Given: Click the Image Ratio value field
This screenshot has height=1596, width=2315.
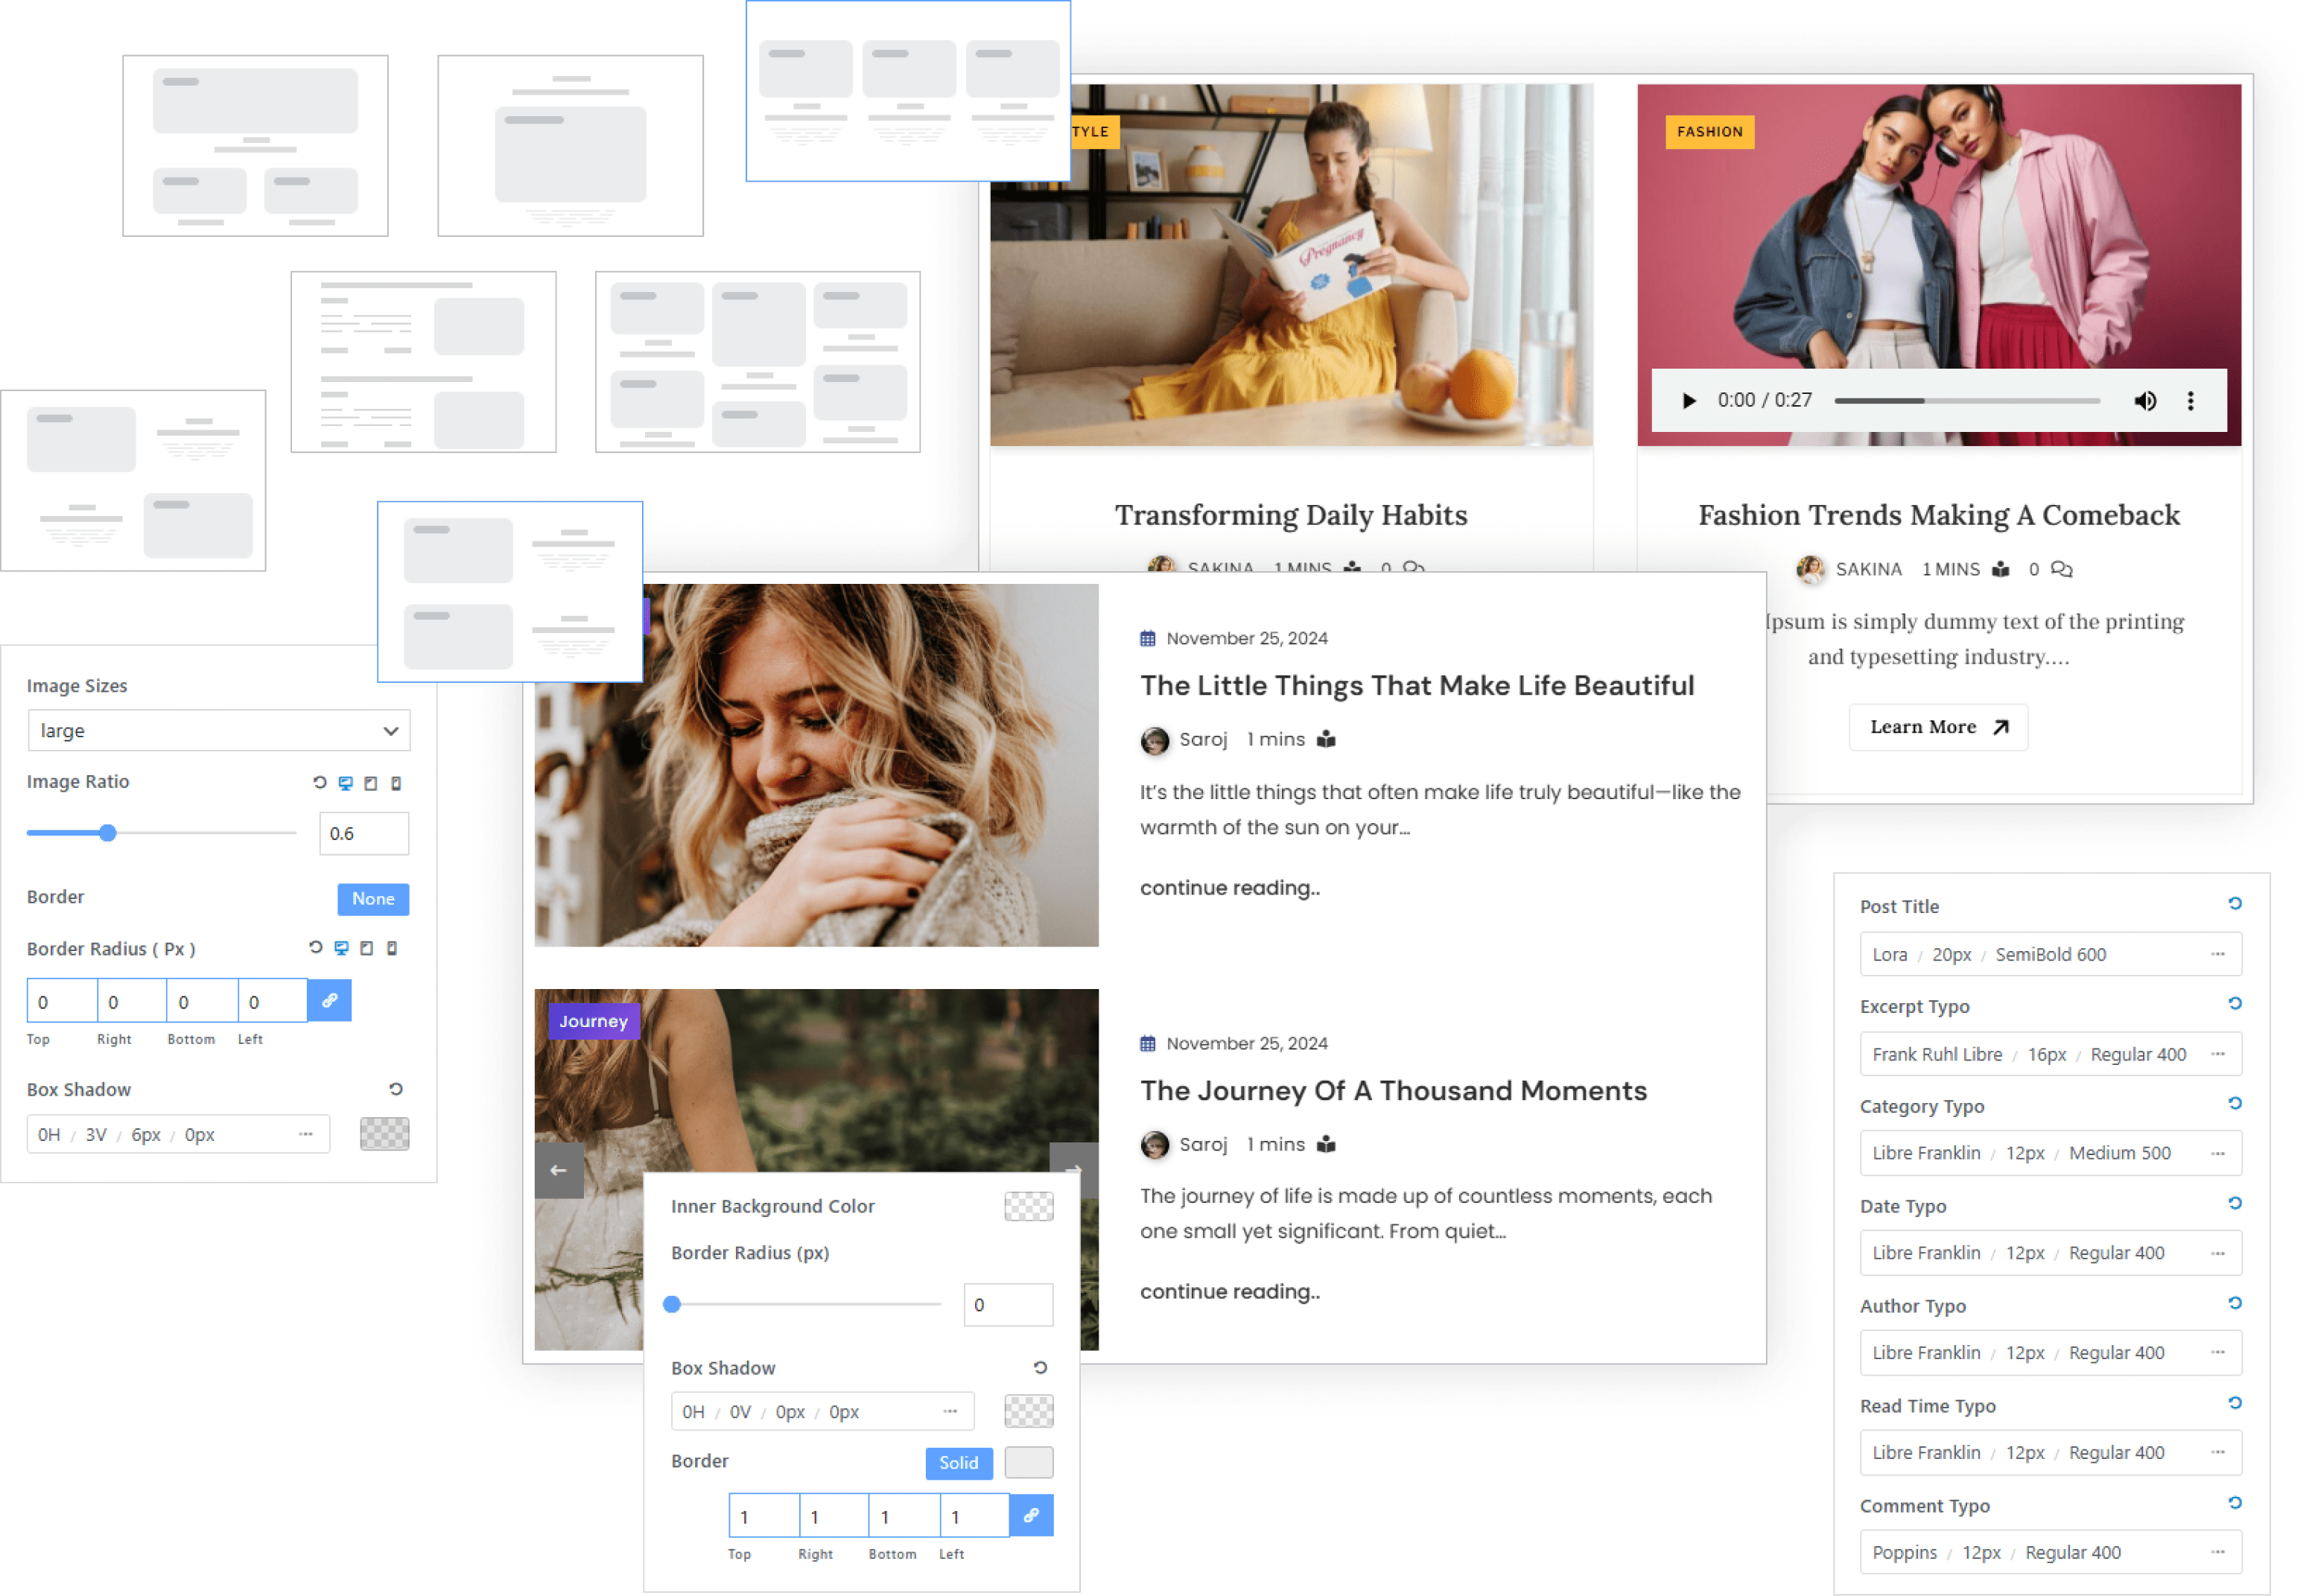Looking at the screenshot, I should [364, 834].
